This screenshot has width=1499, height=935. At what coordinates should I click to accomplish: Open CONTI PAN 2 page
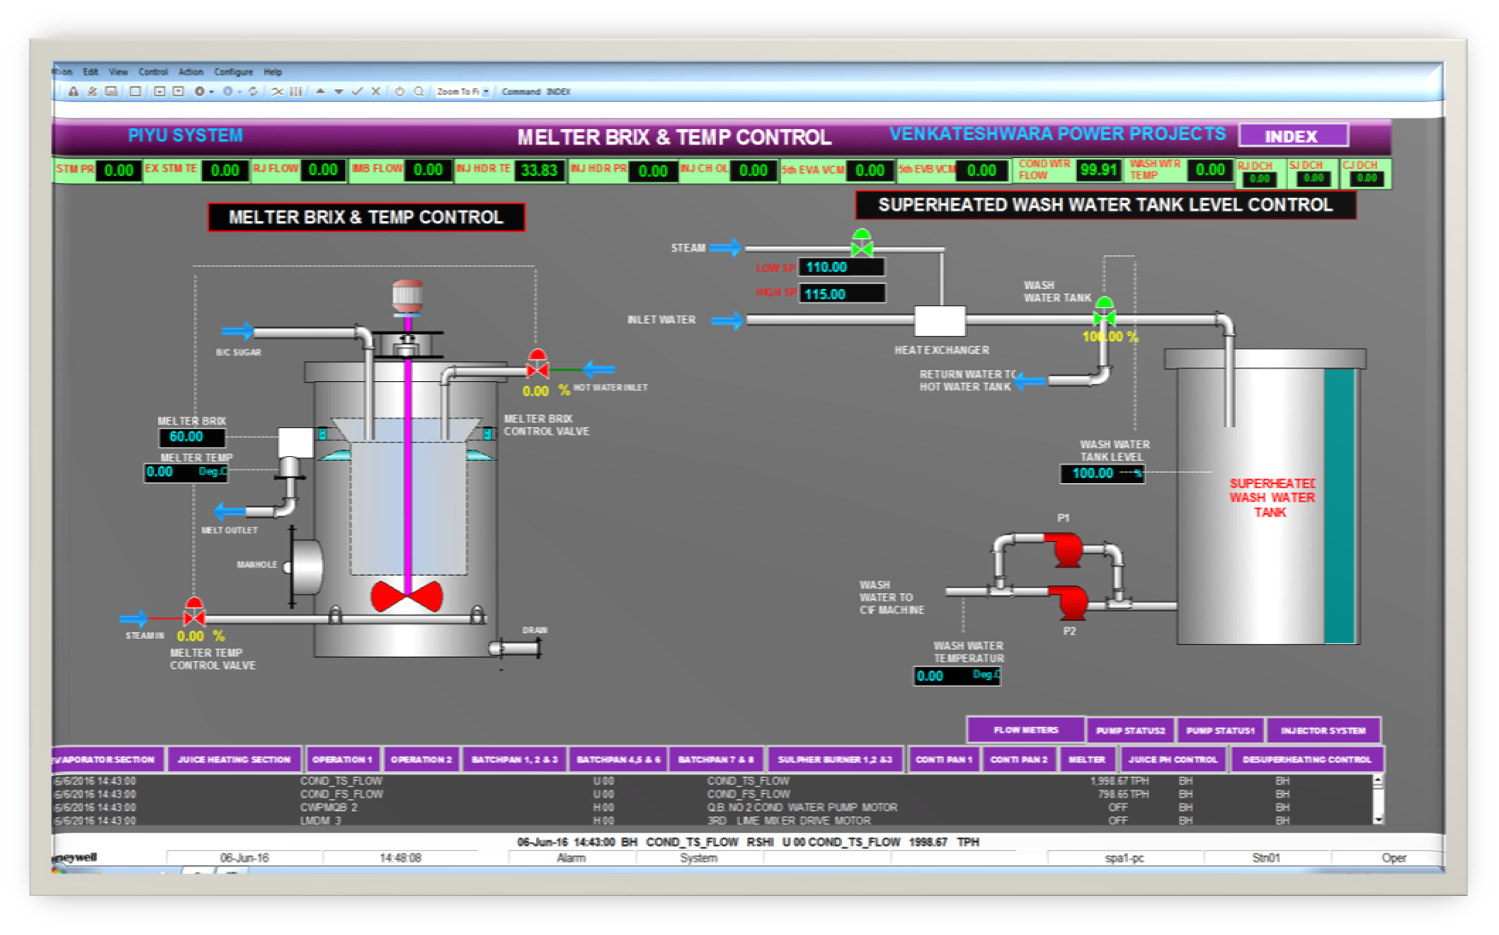coord(1018,760)
